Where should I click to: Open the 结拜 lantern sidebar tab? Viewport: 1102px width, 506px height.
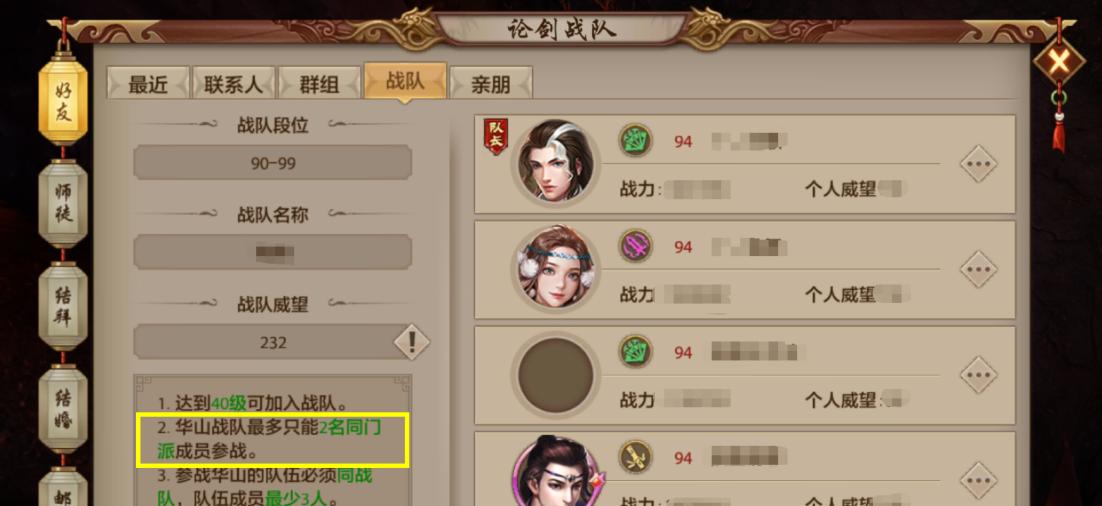tap(63, 305)
